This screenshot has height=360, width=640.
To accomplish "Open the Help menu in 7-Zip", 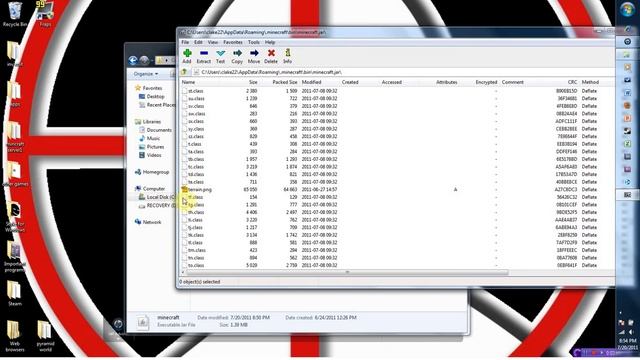I will (x=270, y=42).
